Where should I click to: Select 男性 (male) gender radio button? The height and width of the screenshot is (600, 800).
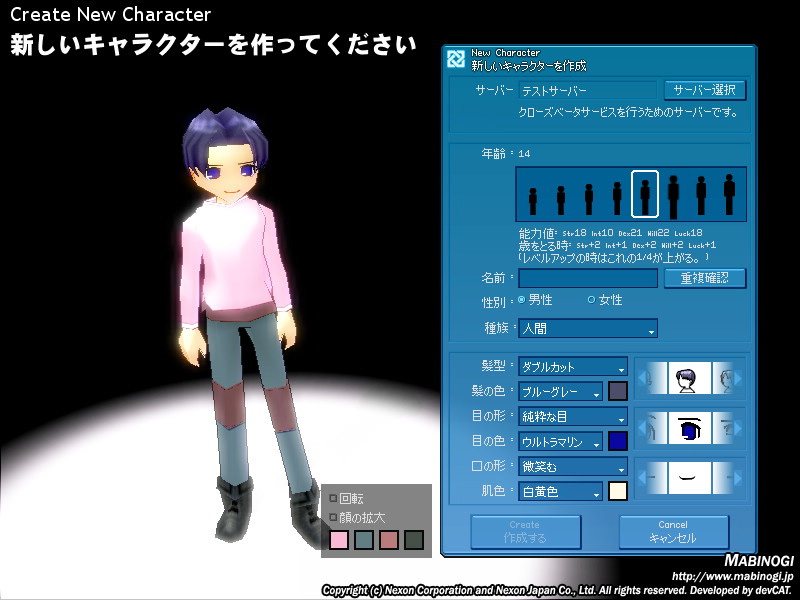(x=521, y=300)
